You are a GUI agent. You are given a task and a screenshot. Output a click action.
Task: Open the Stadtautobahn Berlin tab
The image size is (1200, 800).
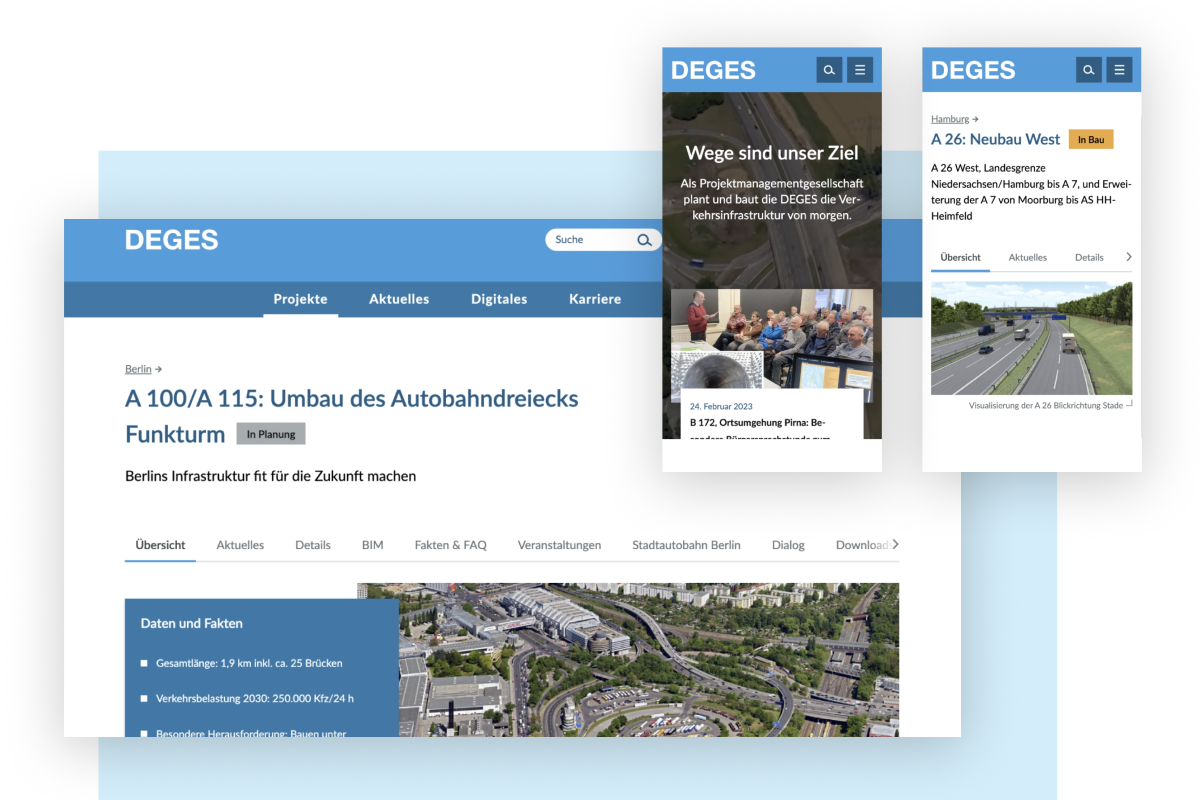686,545
